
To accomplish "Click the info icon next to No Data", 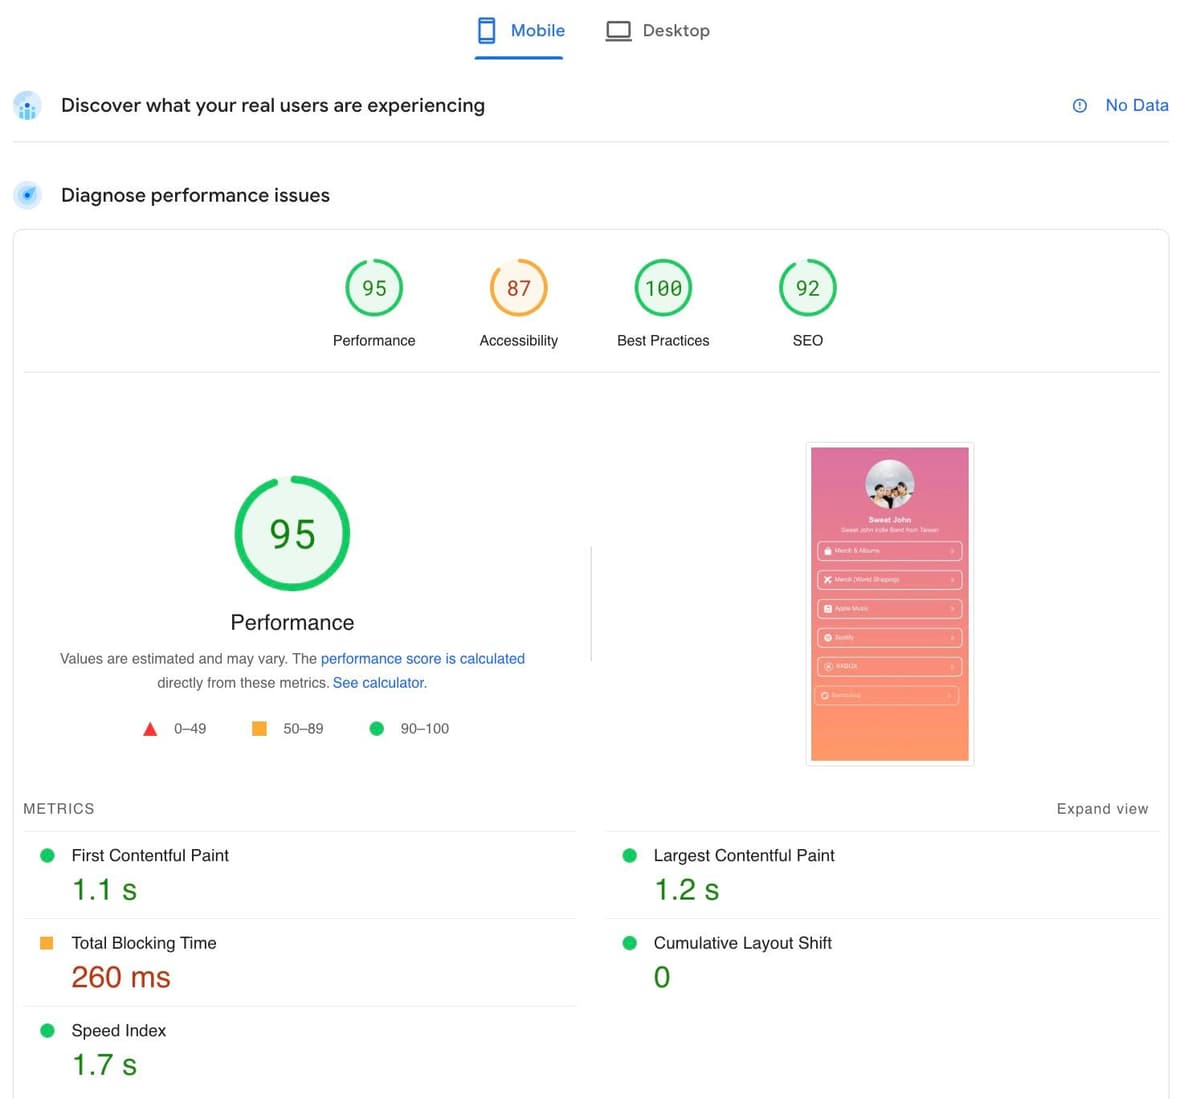I will (1079, 105).
